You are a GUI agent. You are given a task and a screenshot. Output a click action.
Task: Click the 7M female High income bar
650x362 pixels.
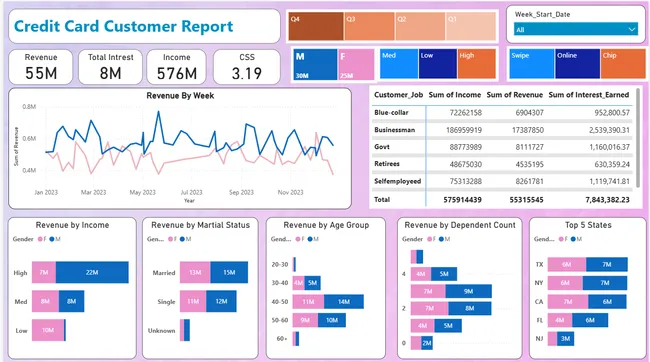point(44,272)
